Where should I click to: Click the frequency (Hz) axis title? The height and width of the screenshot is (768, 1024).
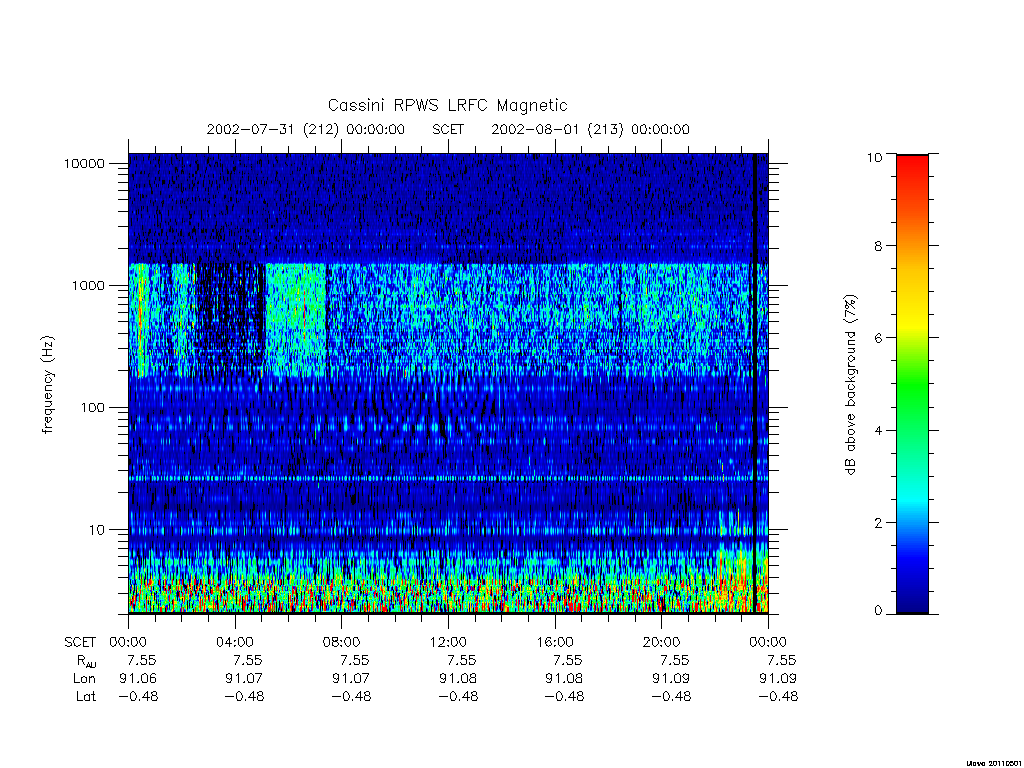tap(48, 385)
